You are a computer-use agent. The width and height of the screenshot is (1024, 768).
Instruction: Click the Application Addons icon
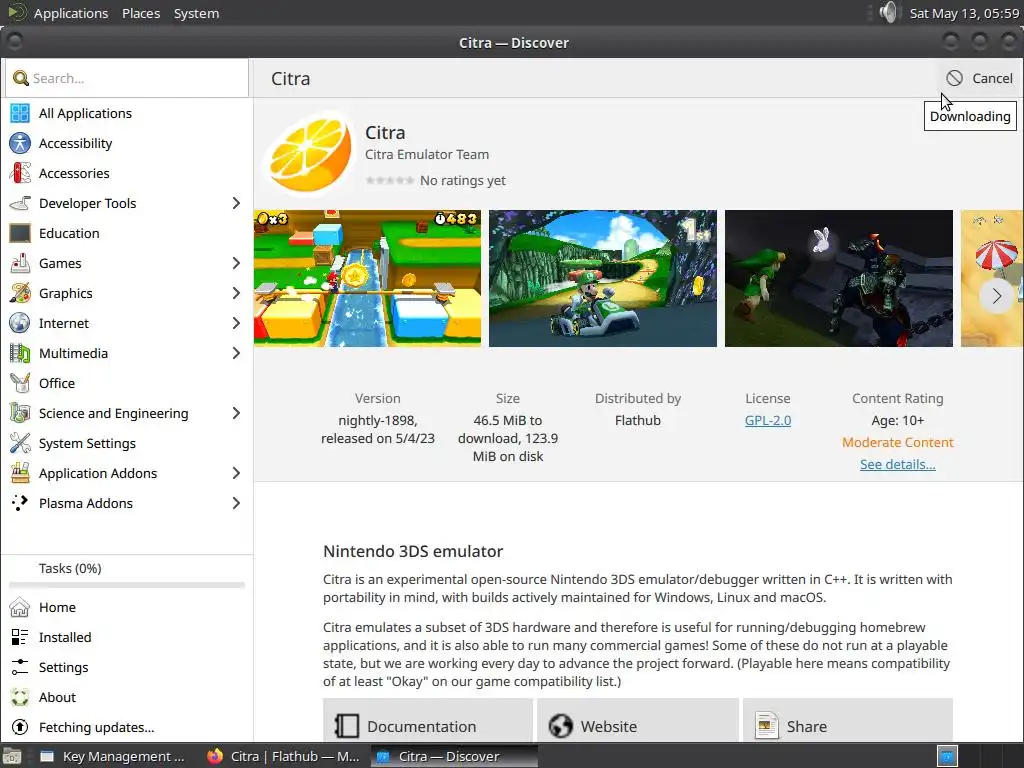[20, 473]
